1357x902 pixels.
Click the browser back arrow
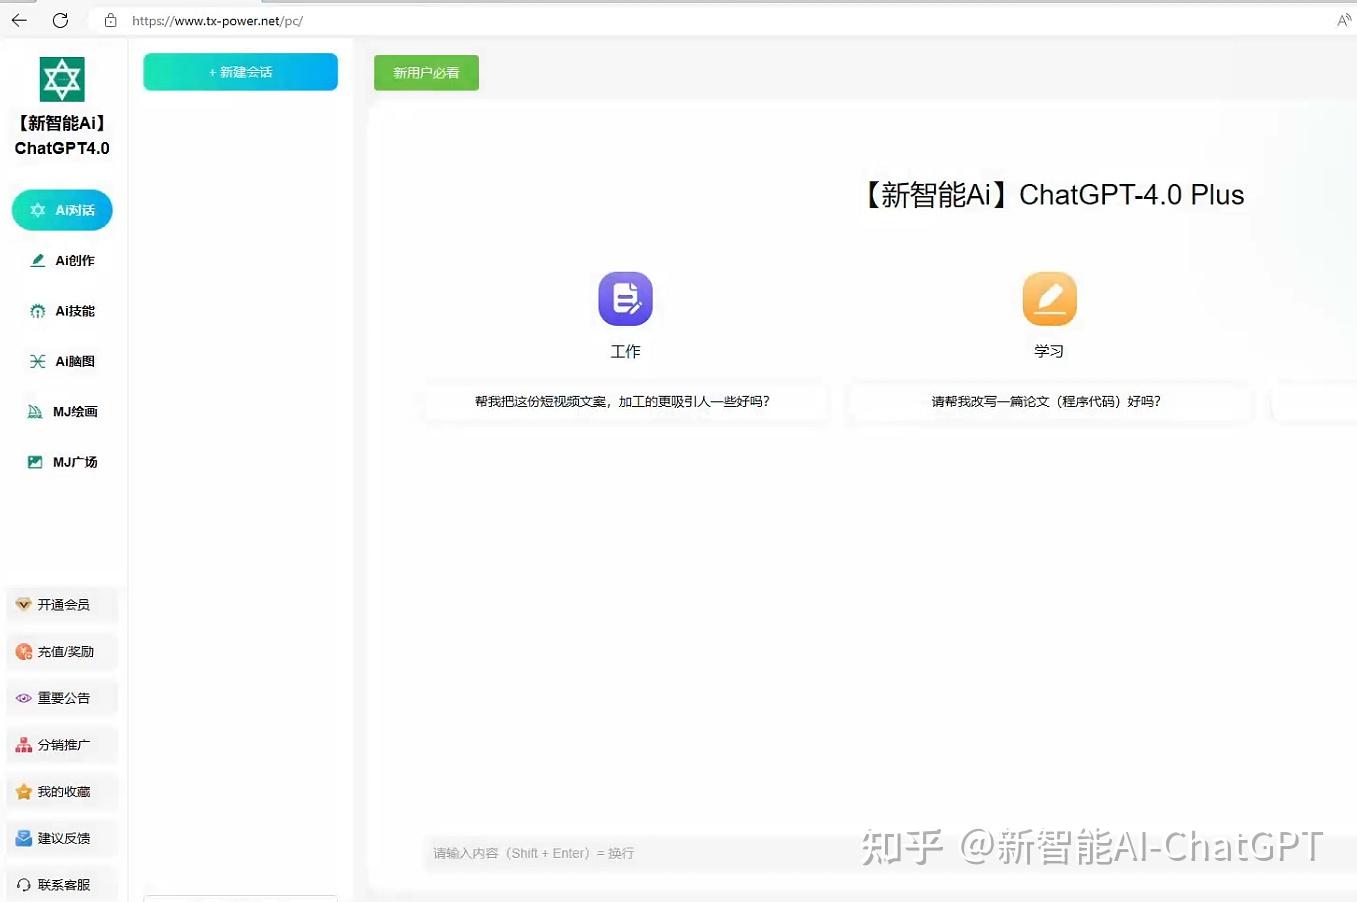click(x=19, y=20)
